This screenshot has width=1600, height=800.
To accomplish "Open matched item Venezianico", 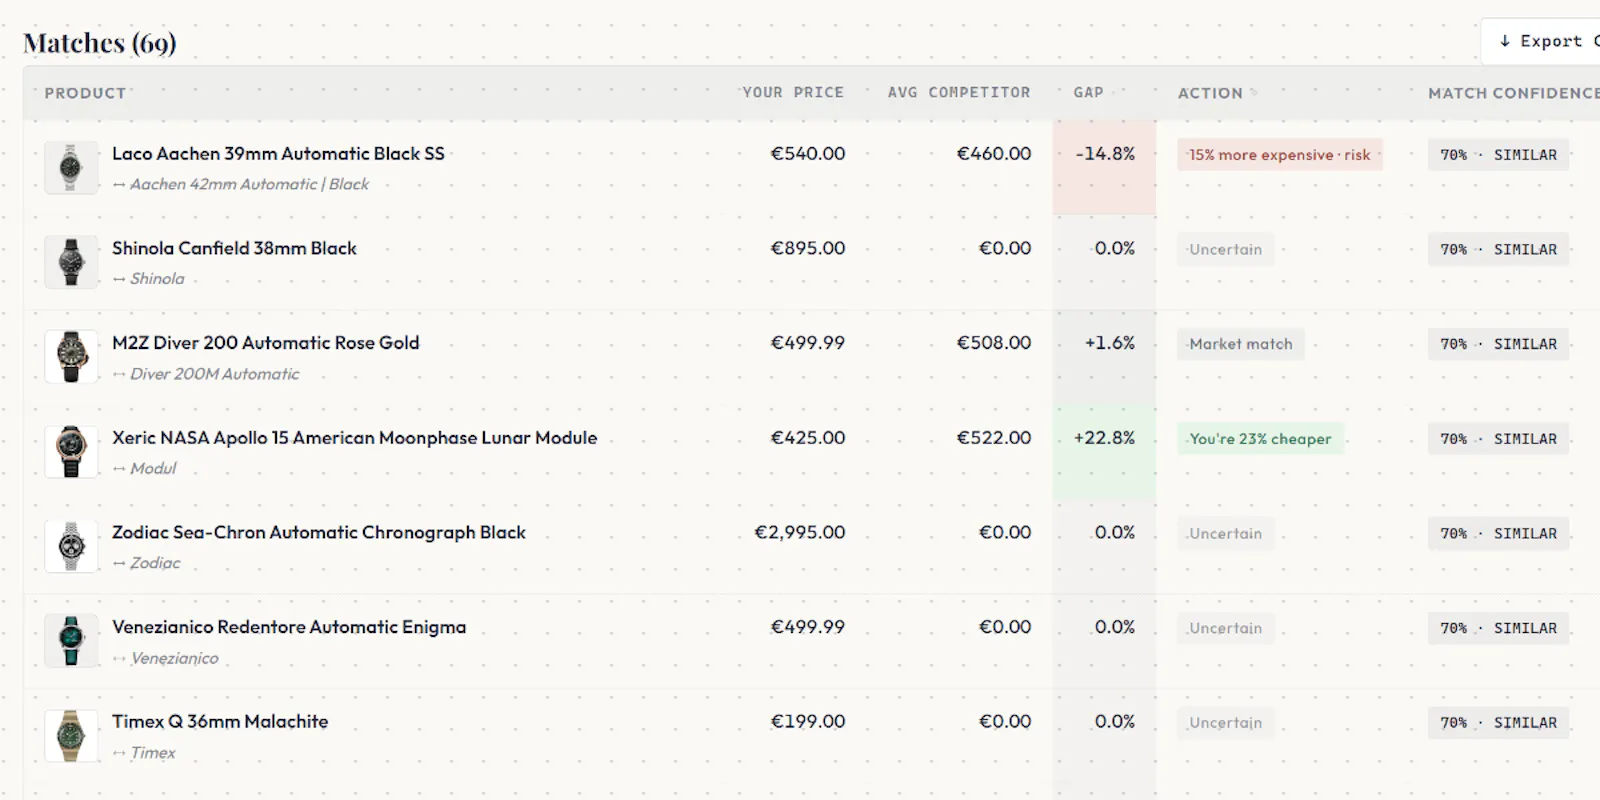I will [174, 658].
